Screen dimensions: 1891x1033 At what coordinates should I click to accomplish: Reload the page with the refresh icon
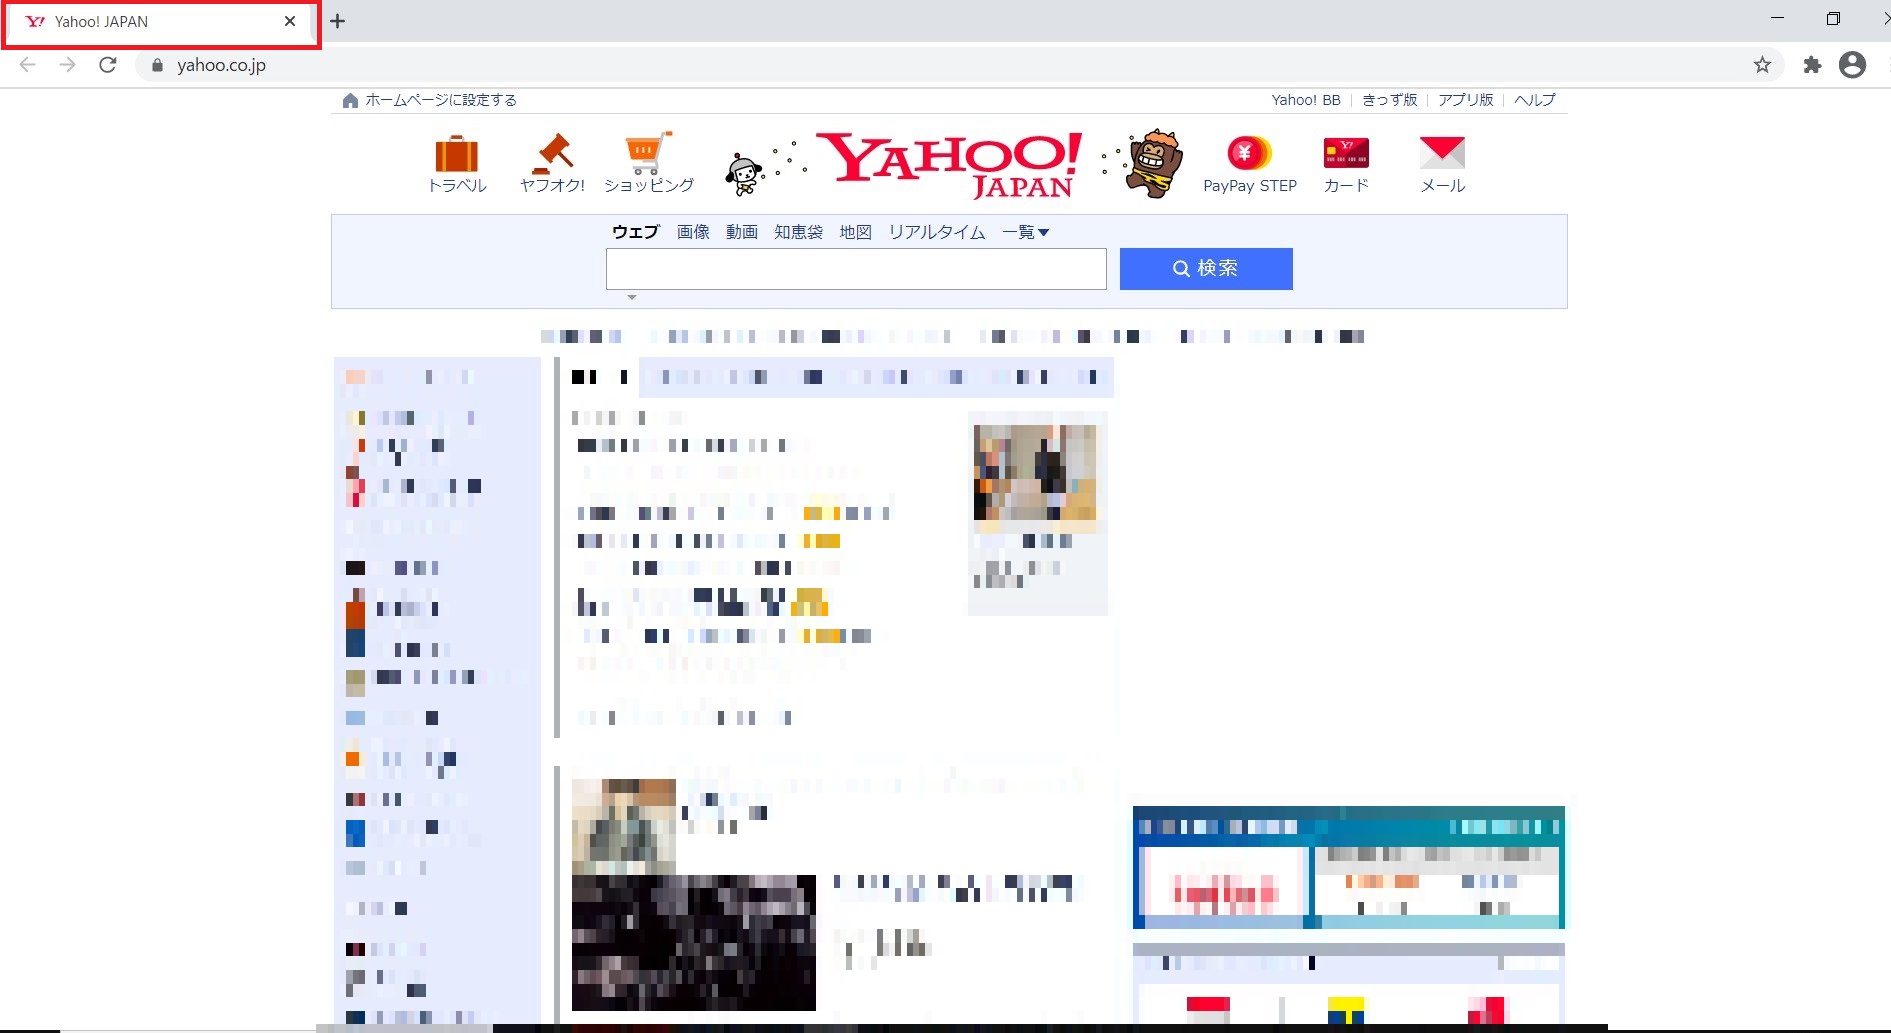(107, 64)
